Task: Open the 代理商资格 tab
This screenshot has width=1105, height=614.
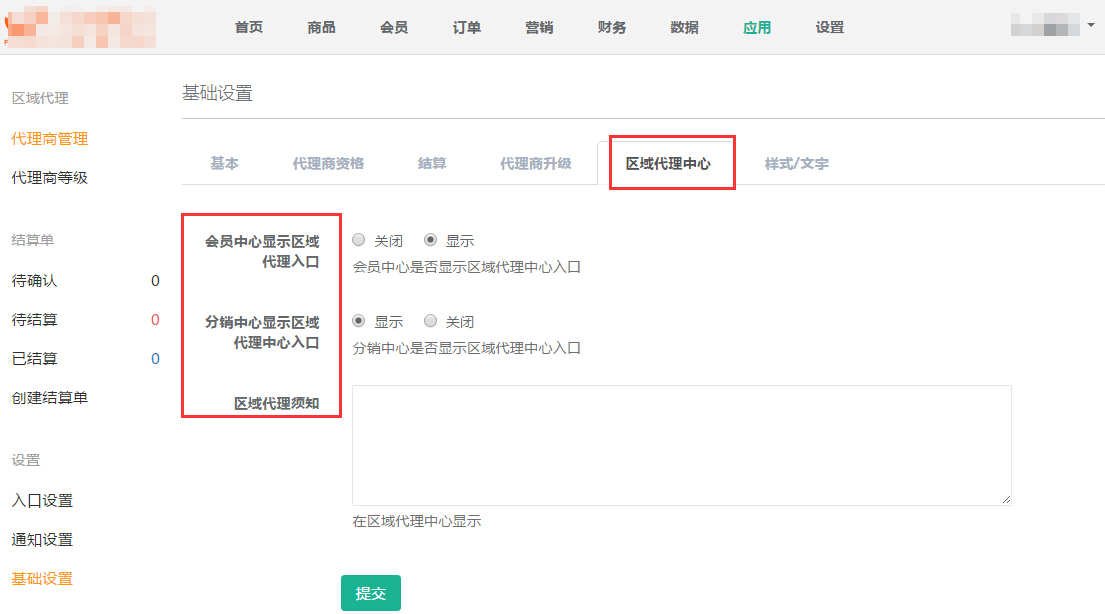Action: point(328,163)
